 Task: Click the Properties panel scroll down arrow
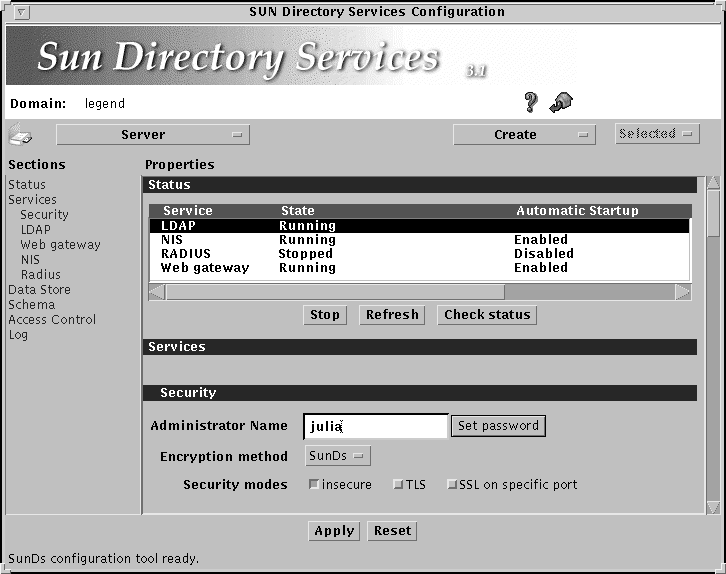[713, 507]
